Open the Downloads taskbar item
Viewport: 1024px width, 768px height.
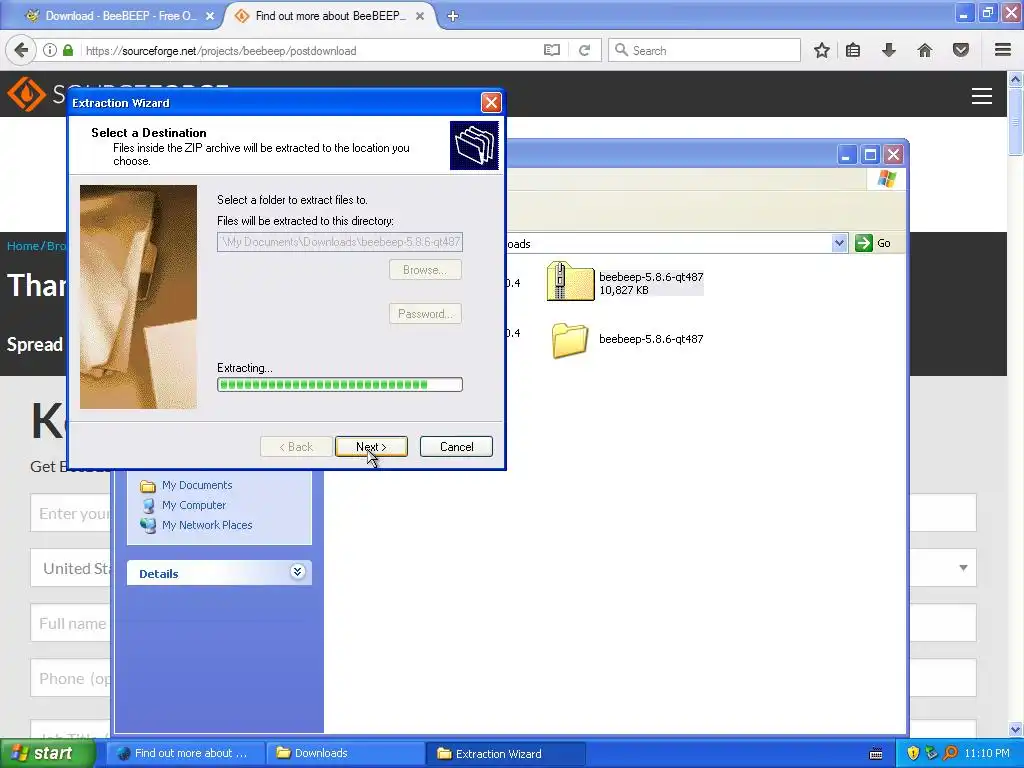[x=346, y=754]
